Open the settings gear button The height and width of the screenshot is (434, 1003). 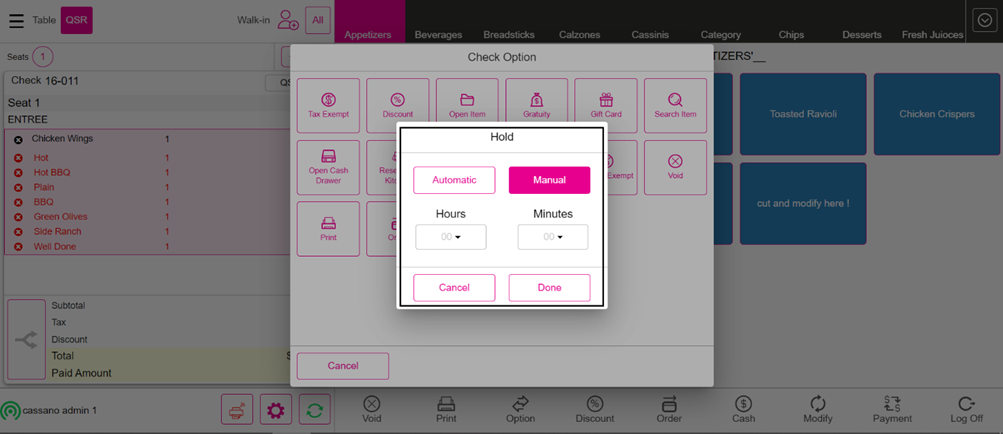(x=275, y=410)
